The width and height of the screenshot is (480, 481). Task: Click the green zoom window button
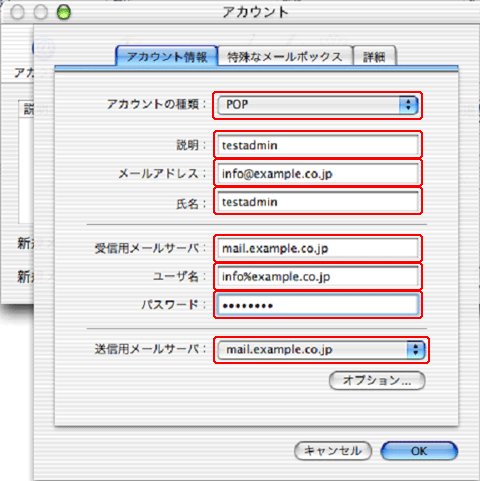pos(63,12)
